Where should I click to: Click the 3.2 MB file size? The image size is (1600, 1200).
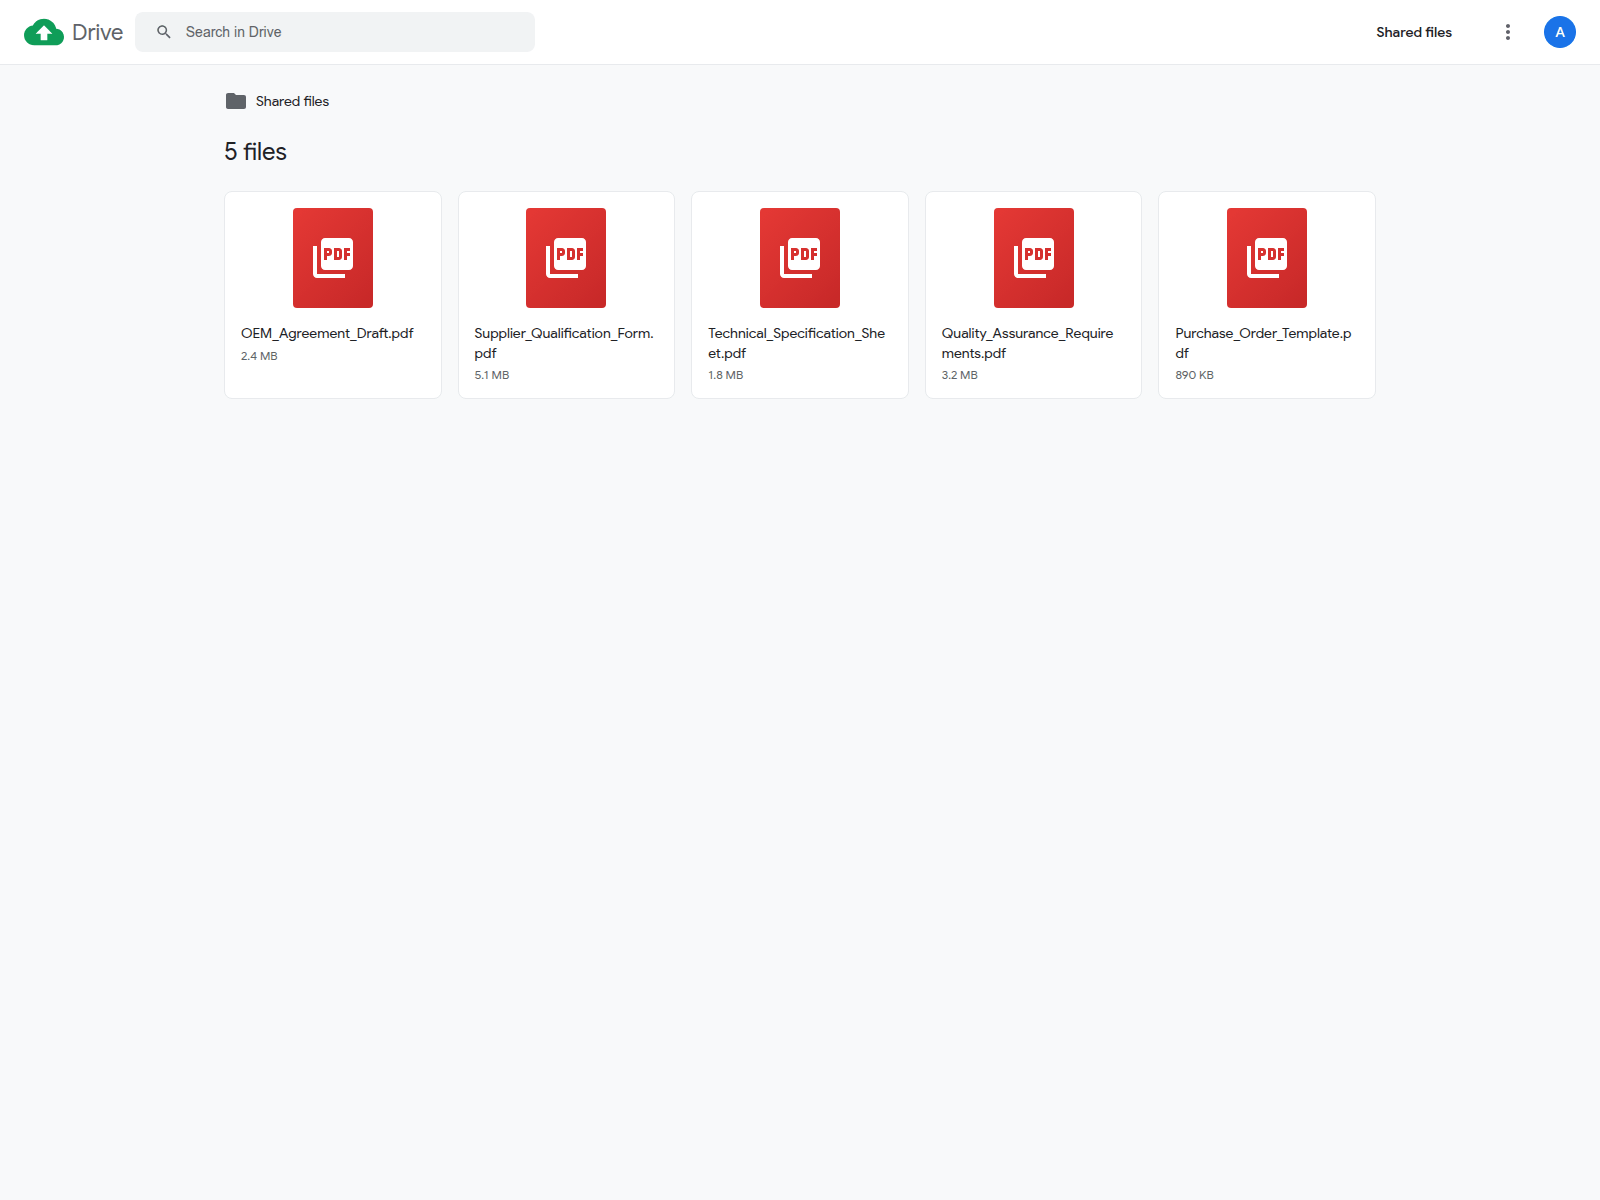pos(960,375)
